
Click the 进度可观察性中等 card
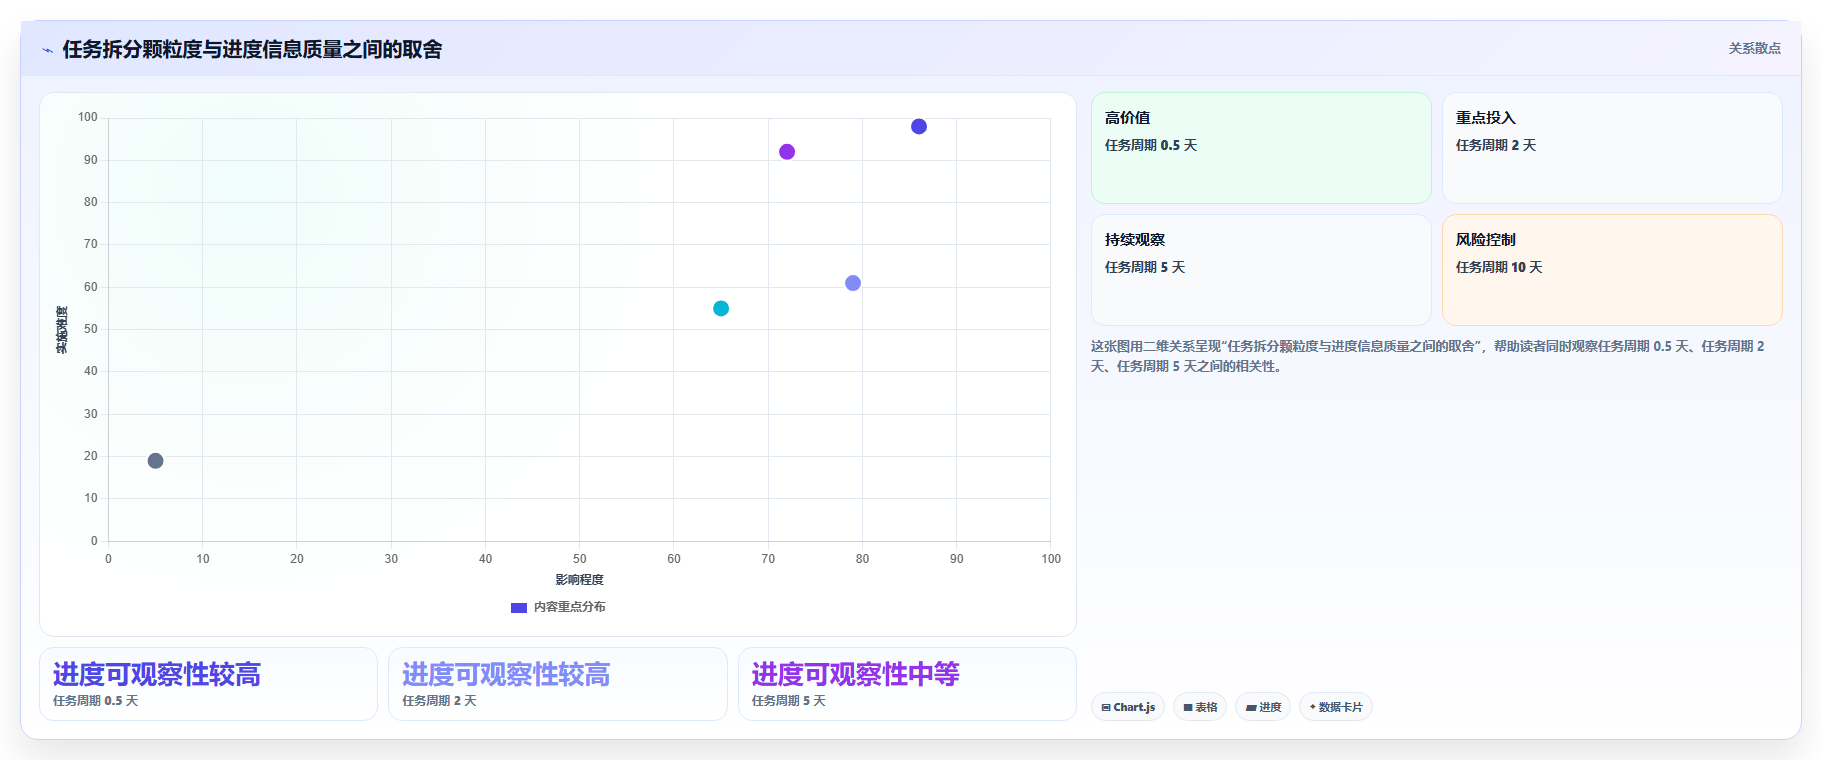point(907,684)
